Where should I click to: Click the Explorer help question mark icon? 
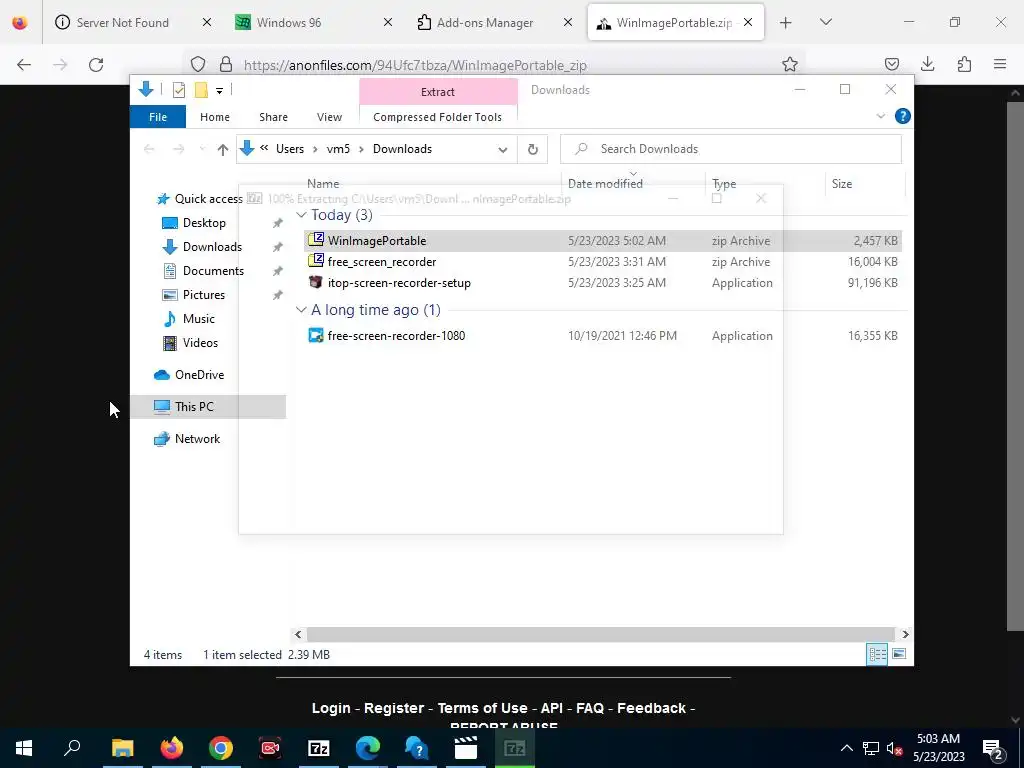tap(903, 116)
